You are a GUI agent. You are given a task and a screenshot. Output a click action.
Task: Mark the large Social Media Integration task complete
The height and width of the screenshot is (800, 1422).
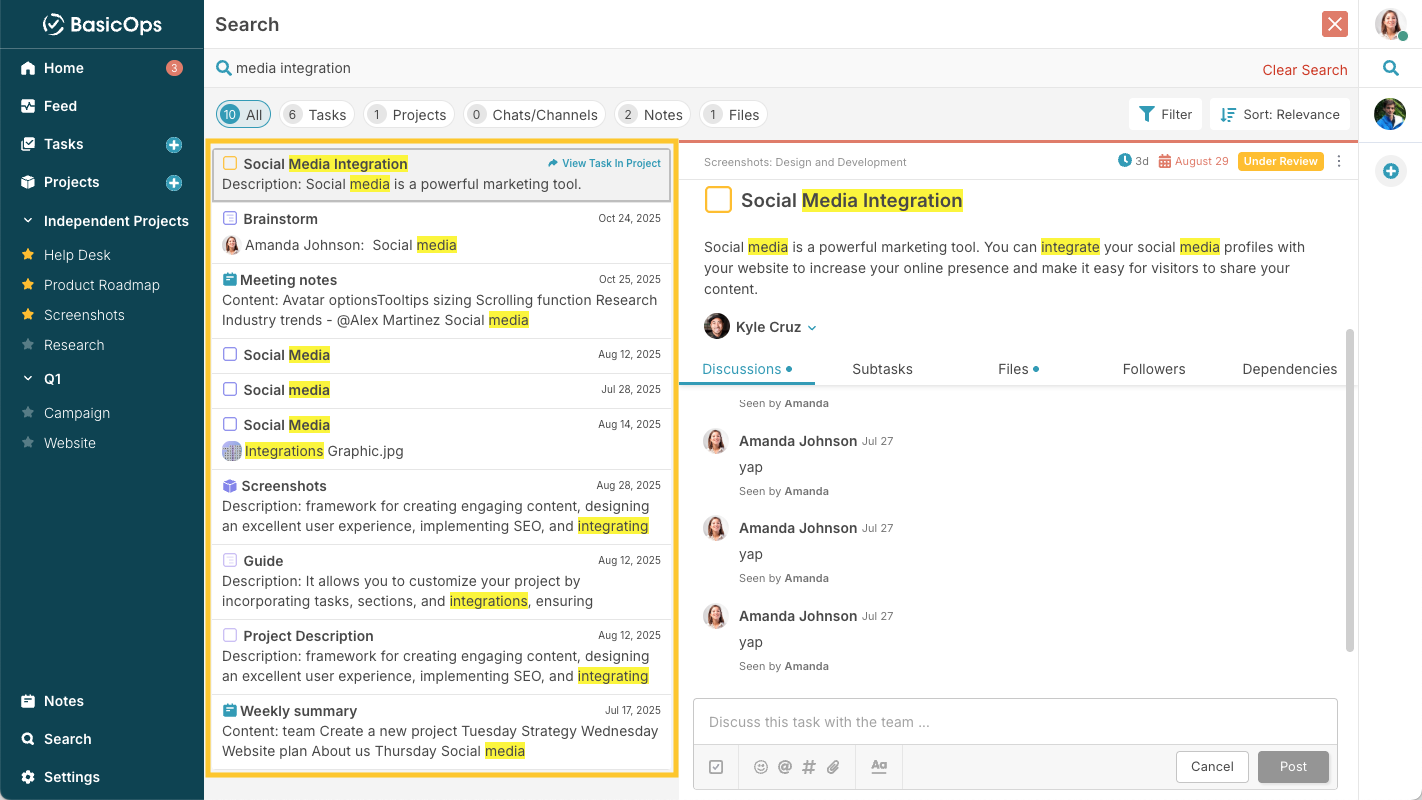(718, 200)
